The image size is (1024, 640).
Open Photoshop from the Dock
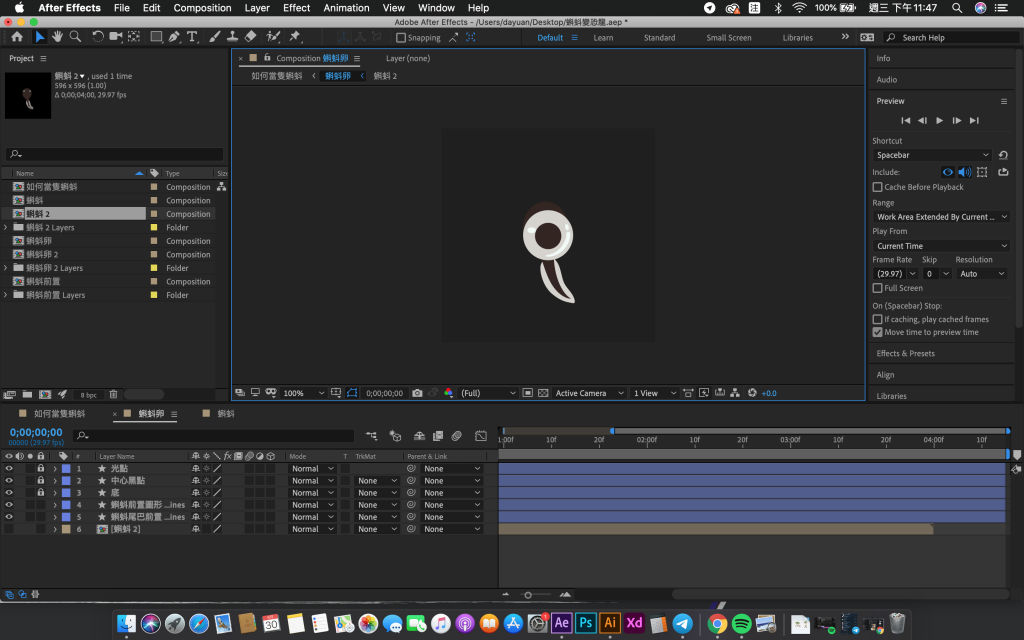[x=586, y=623]
